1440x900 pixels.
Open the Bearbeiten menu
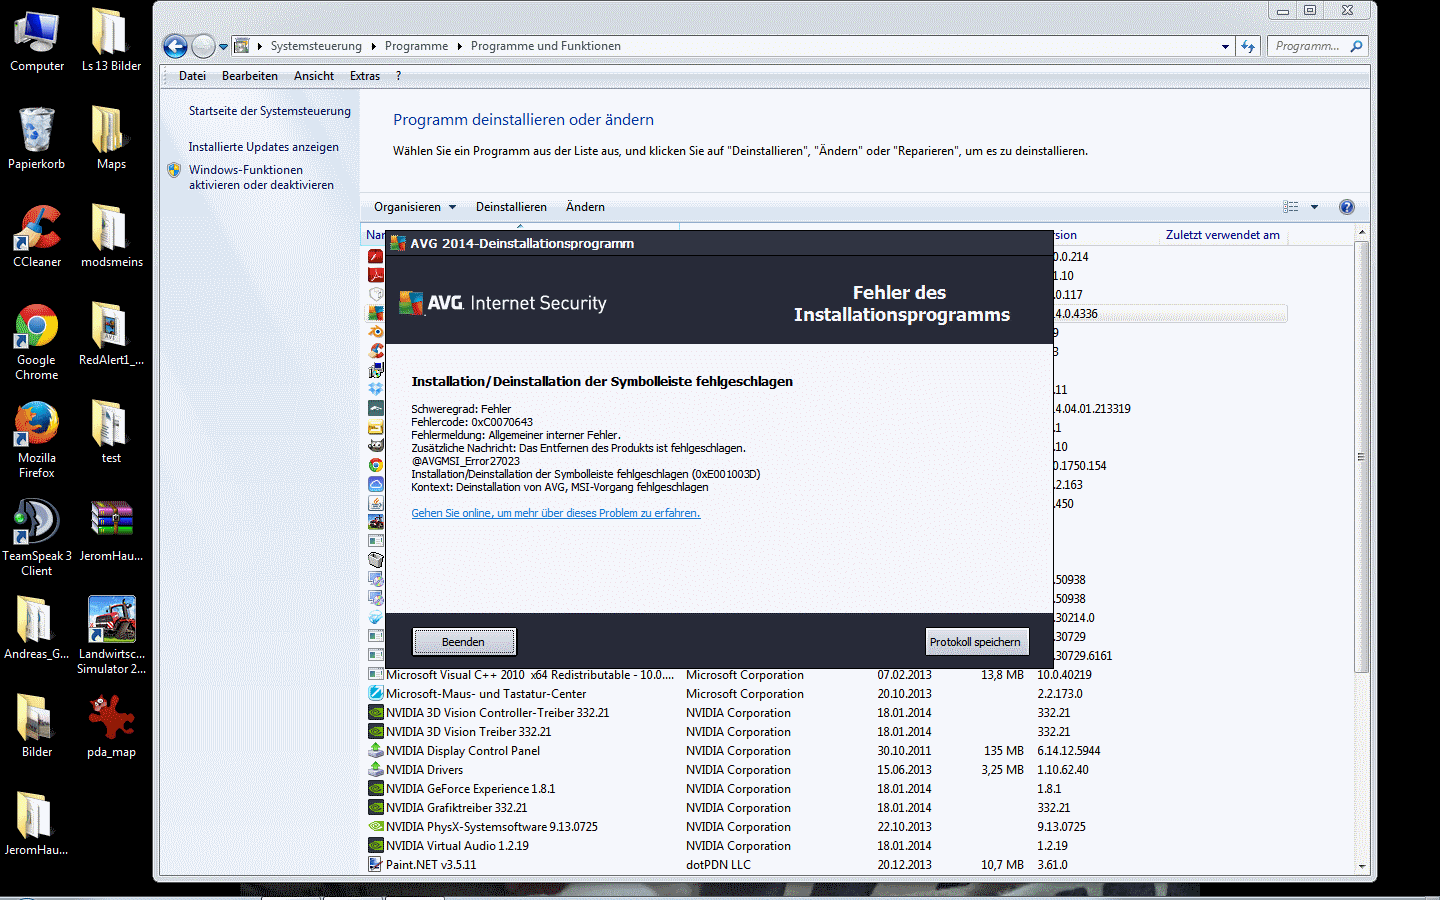pyautogui.click(x=250, y=76)
